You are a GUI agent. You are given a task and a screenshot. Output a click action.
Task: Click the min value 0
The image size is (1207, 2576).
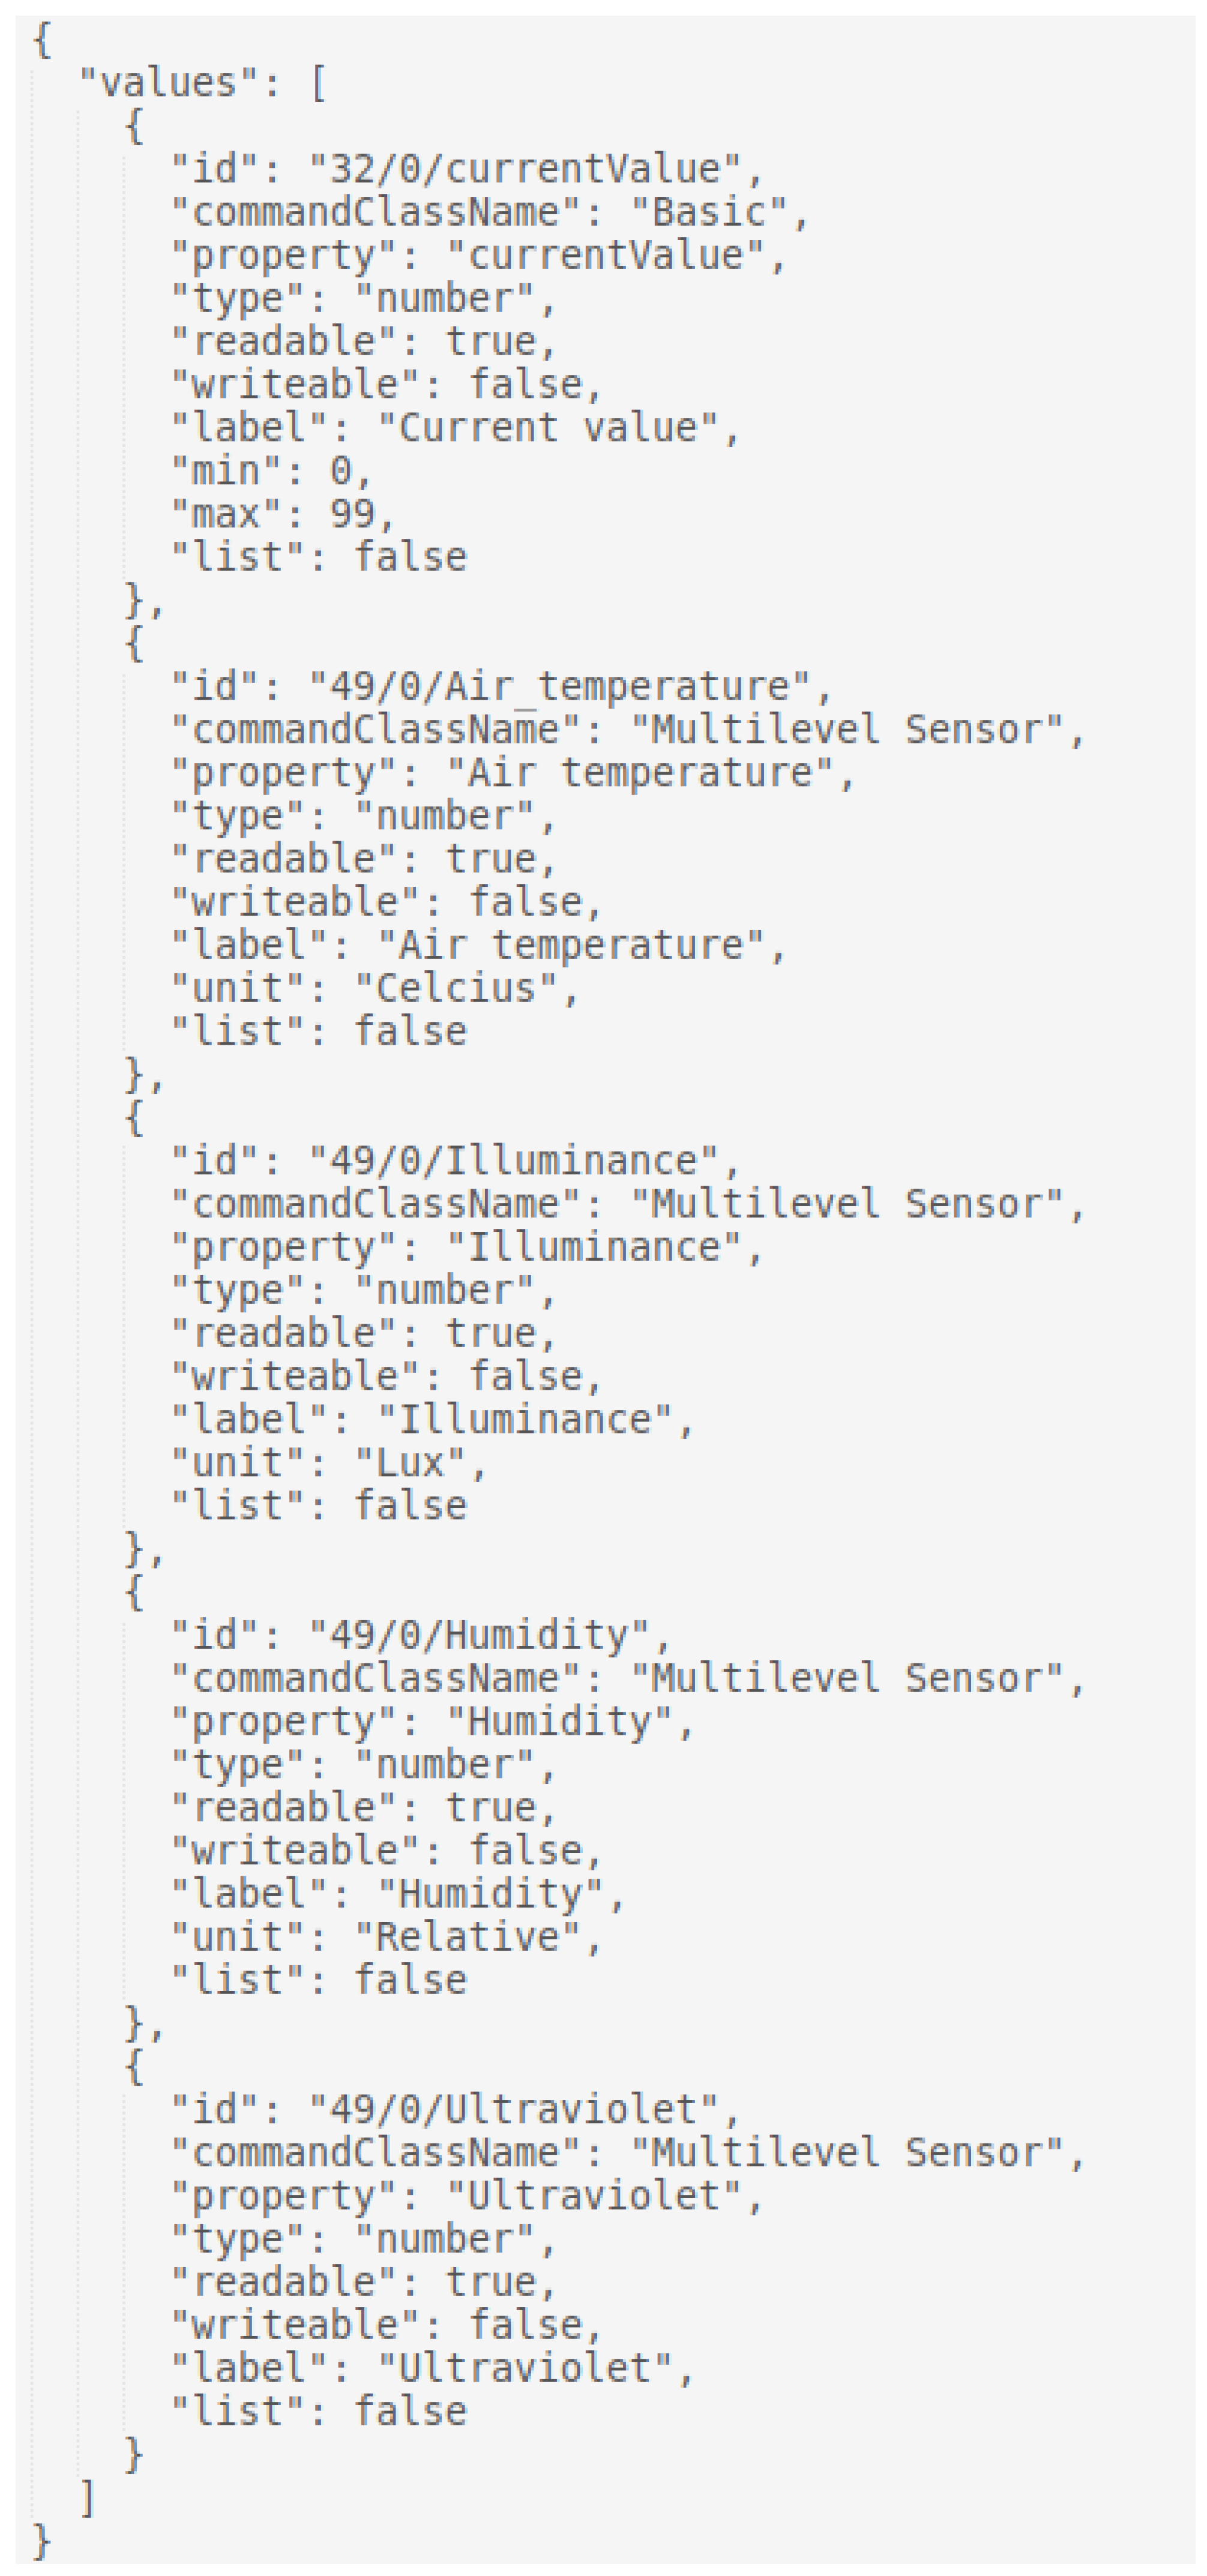click(341, 471)
